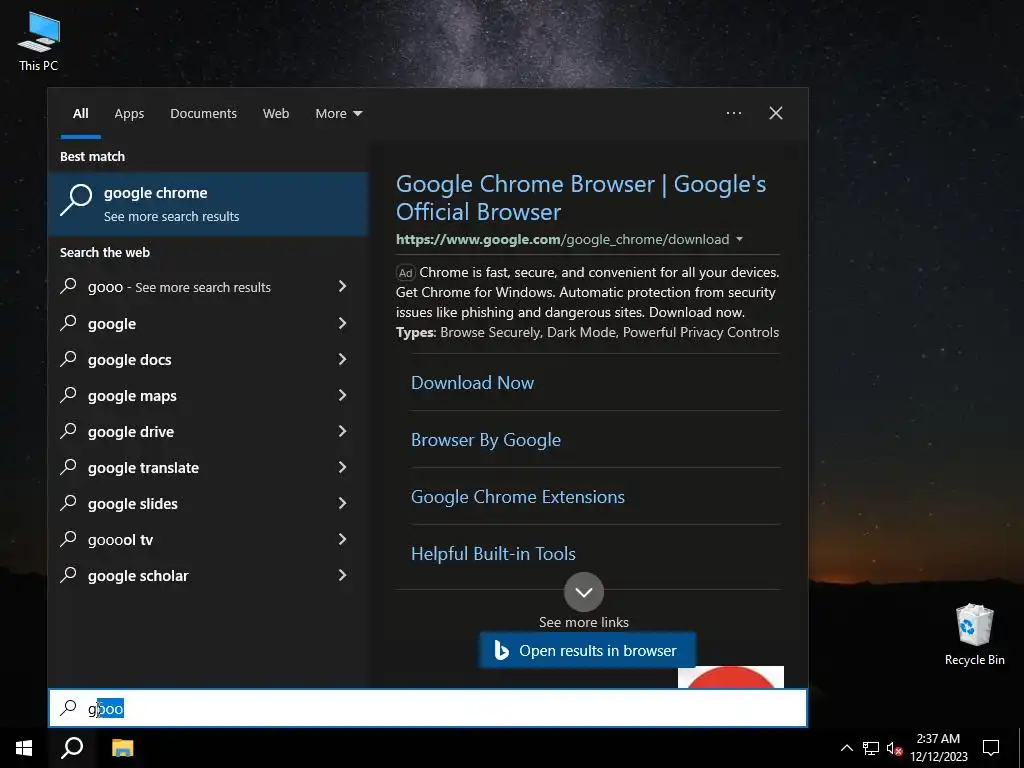Click the magnifier icon beside google docs
The height and width of the screenshot is (768, 1024).
pos(69,359)
